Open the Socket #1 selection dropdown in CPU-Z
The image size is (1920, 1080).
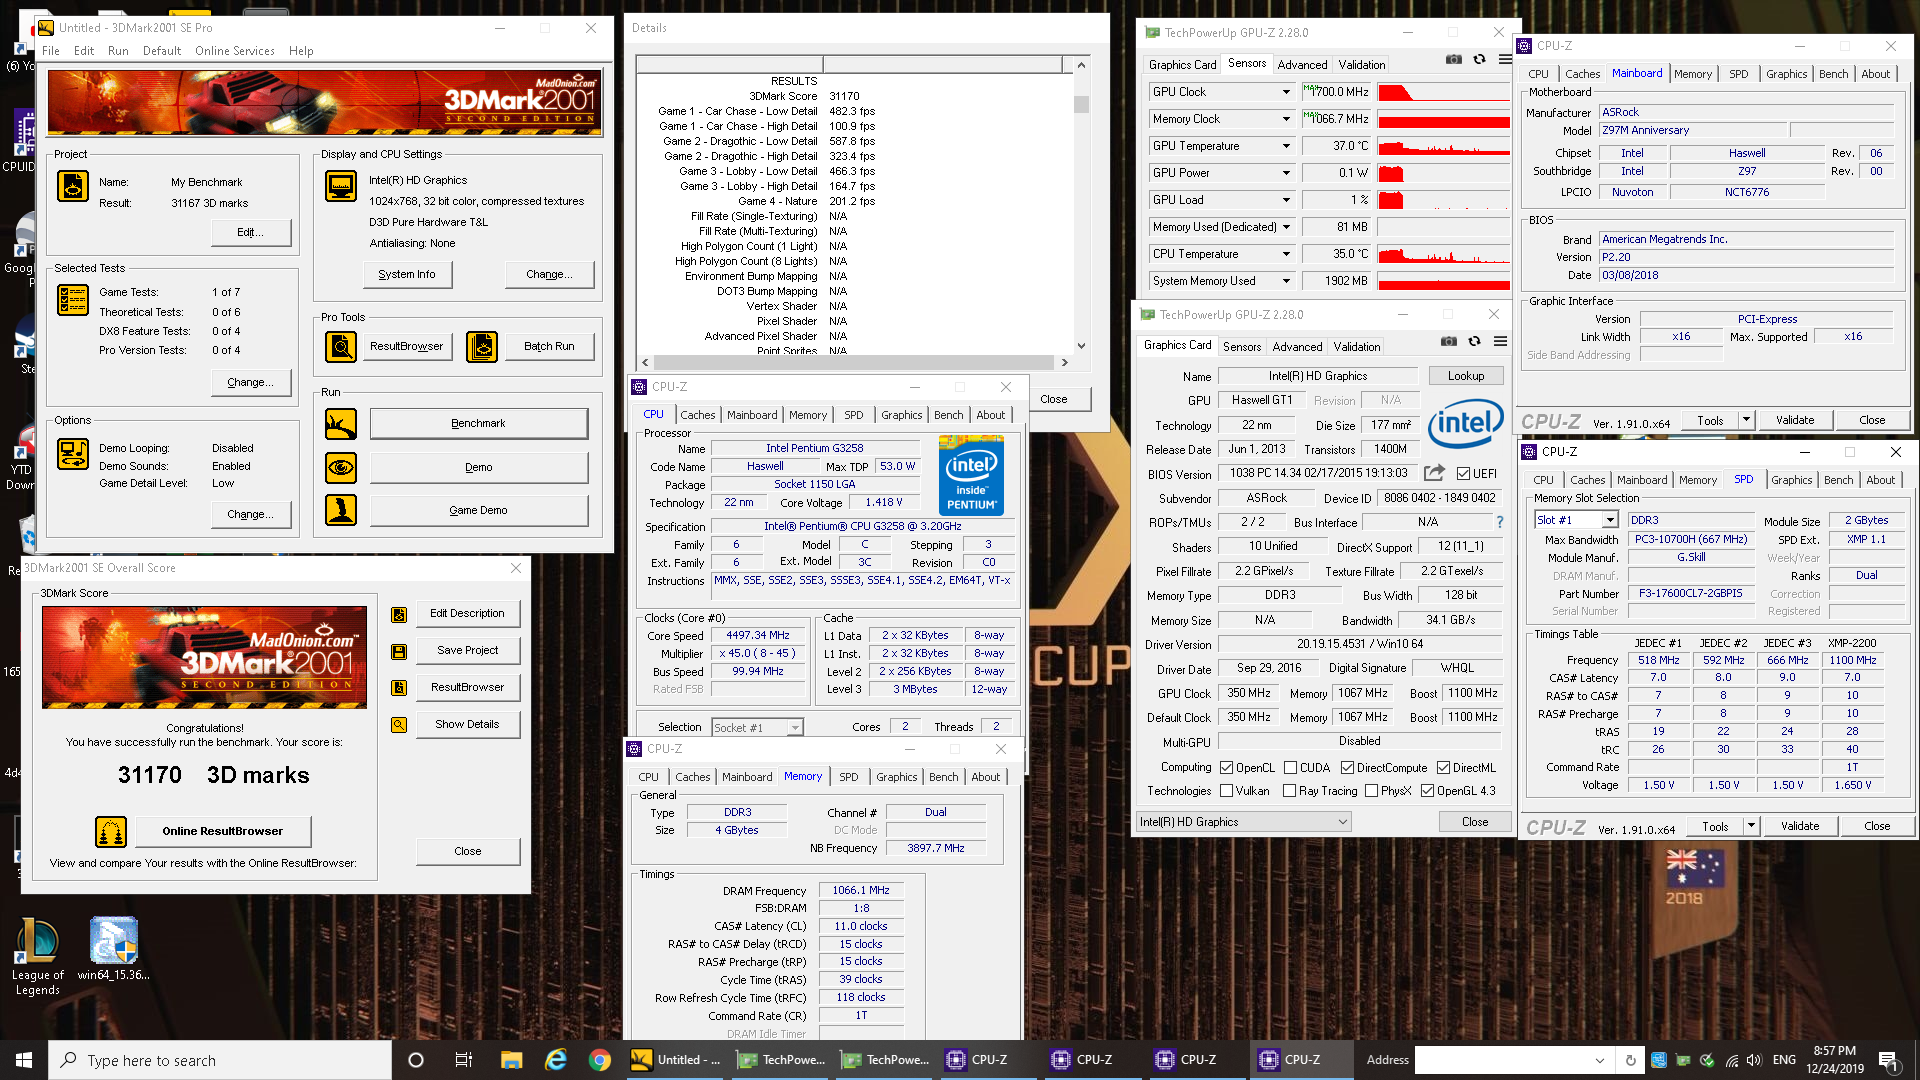(757, 728)
